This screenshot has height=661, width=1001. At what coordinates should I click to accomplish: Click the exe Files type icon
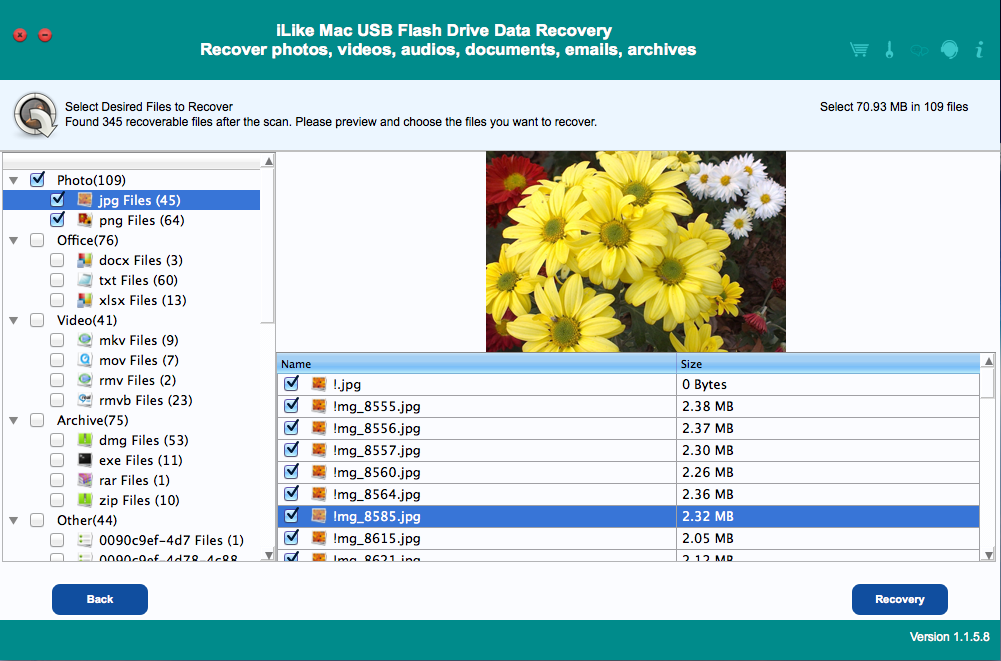pyautogui.click(x=85, y=460)
